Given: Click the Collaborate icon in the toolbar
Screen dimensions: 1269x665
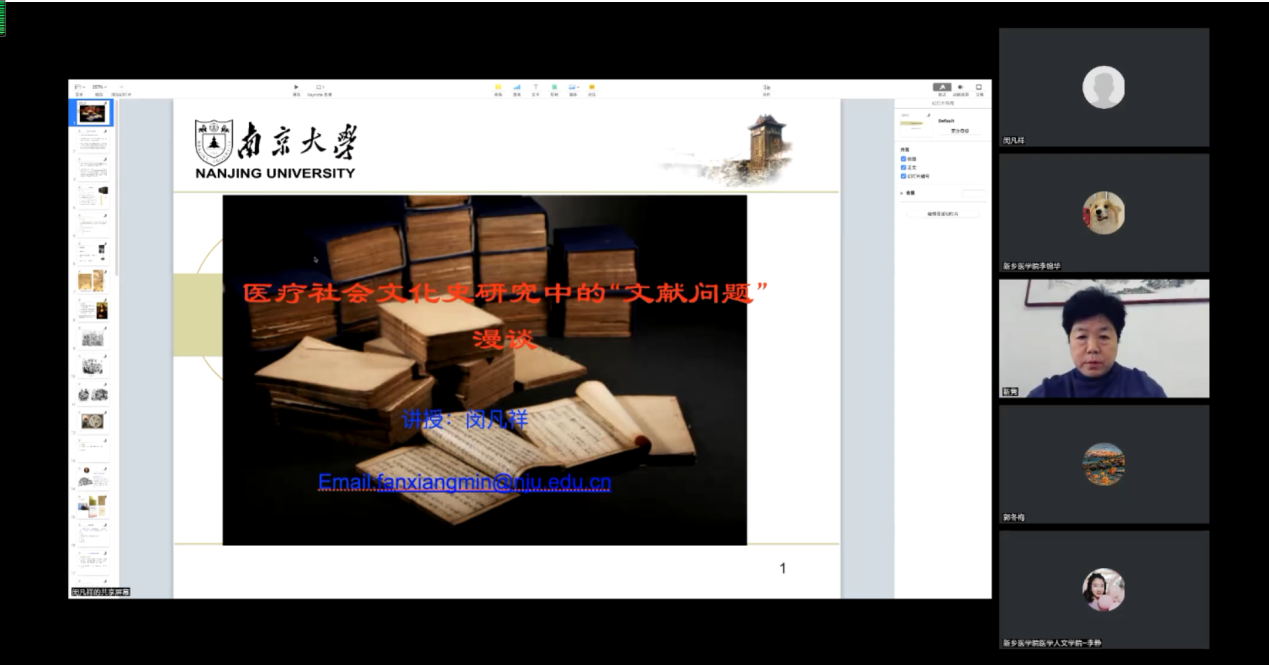Looking at the screenshot, I should [767, 88].
